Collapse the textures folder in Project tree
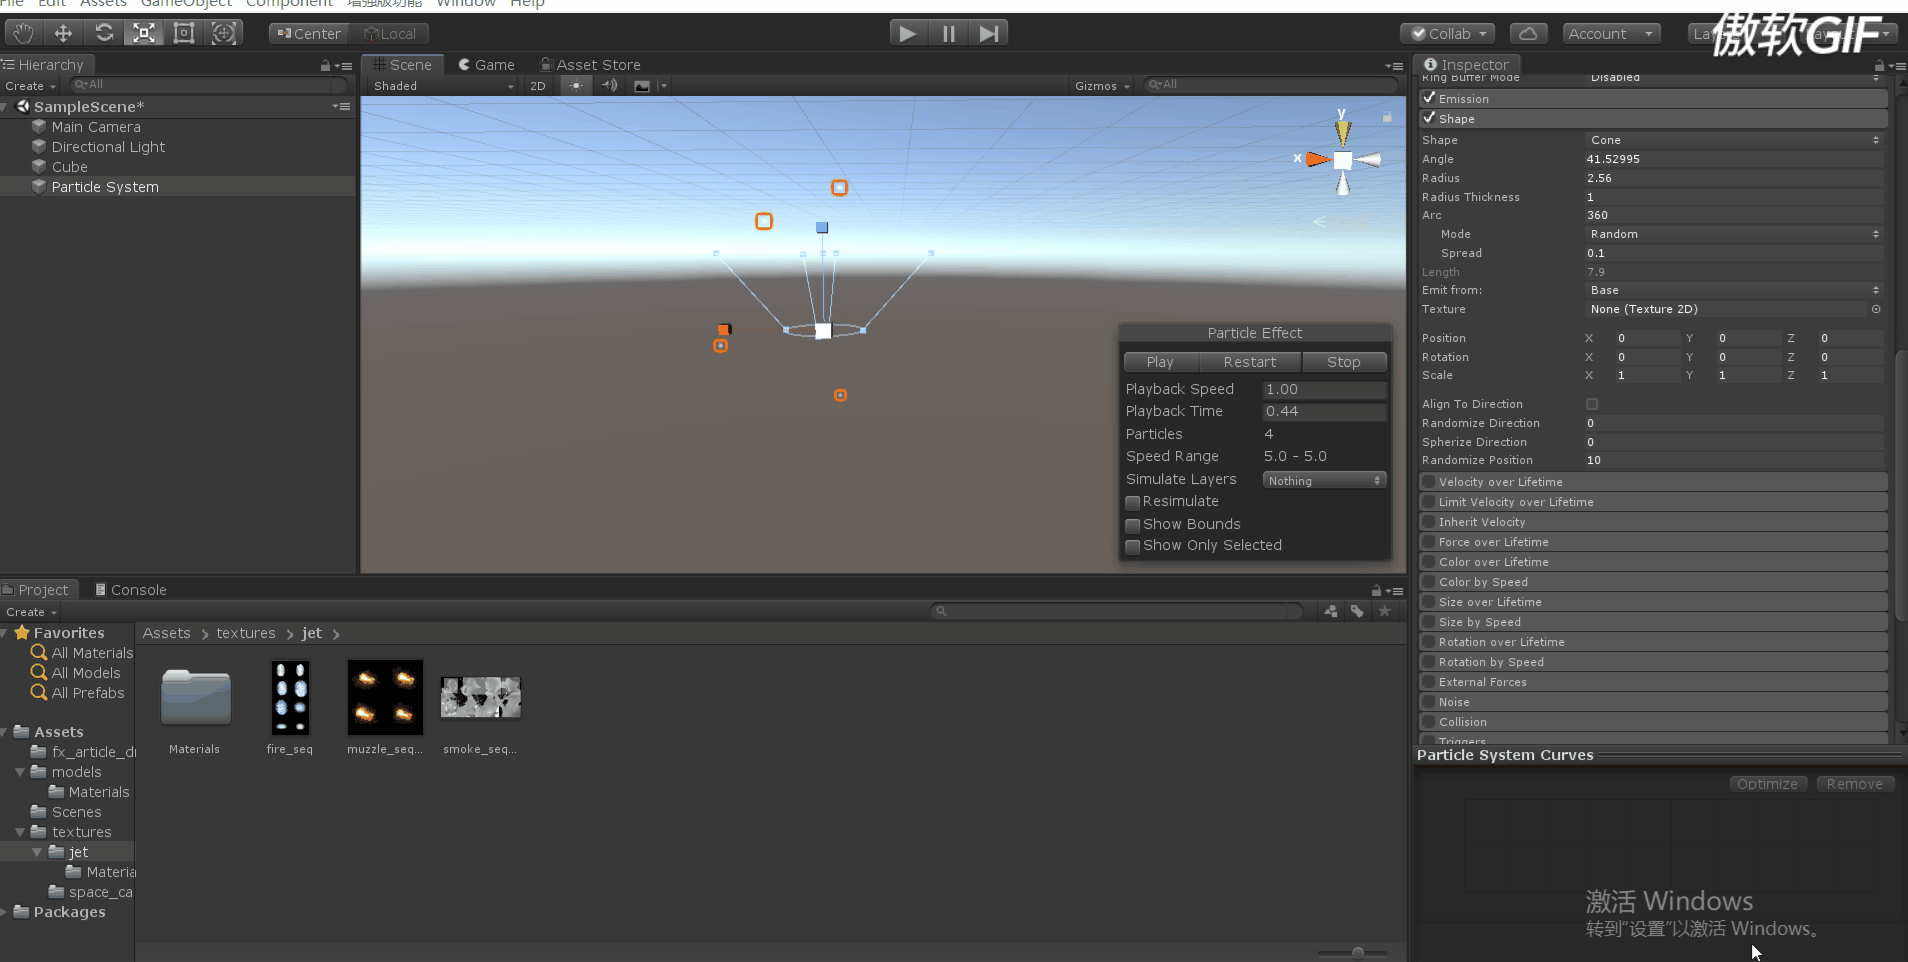Screen dimensions: 1908x962 (x=20, y=832)
